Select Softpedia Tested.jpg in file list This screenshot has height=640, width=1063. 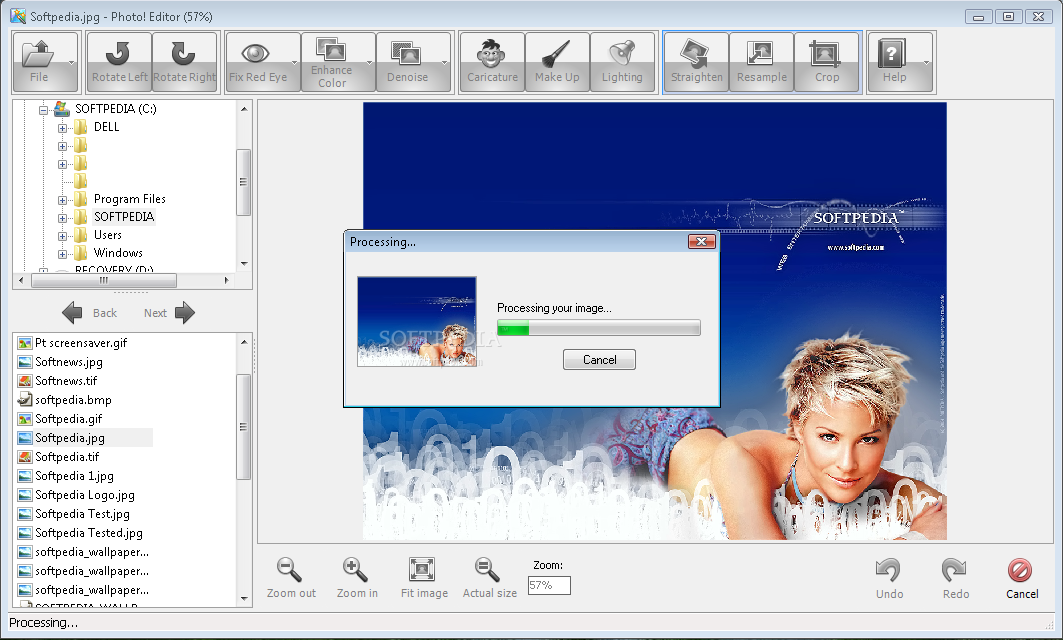(89, 532)
